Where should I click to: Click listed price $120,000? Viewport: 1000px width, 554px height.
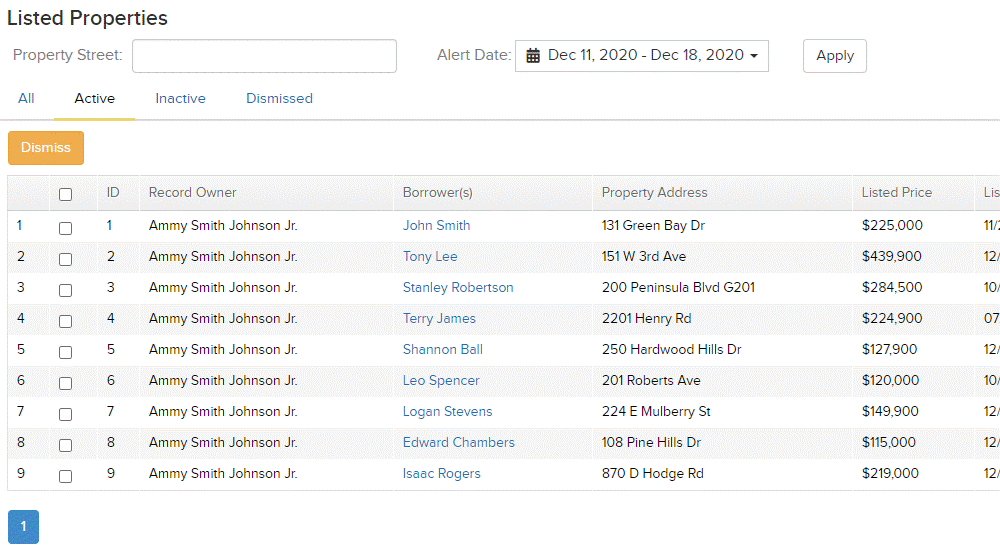point(890,381)
